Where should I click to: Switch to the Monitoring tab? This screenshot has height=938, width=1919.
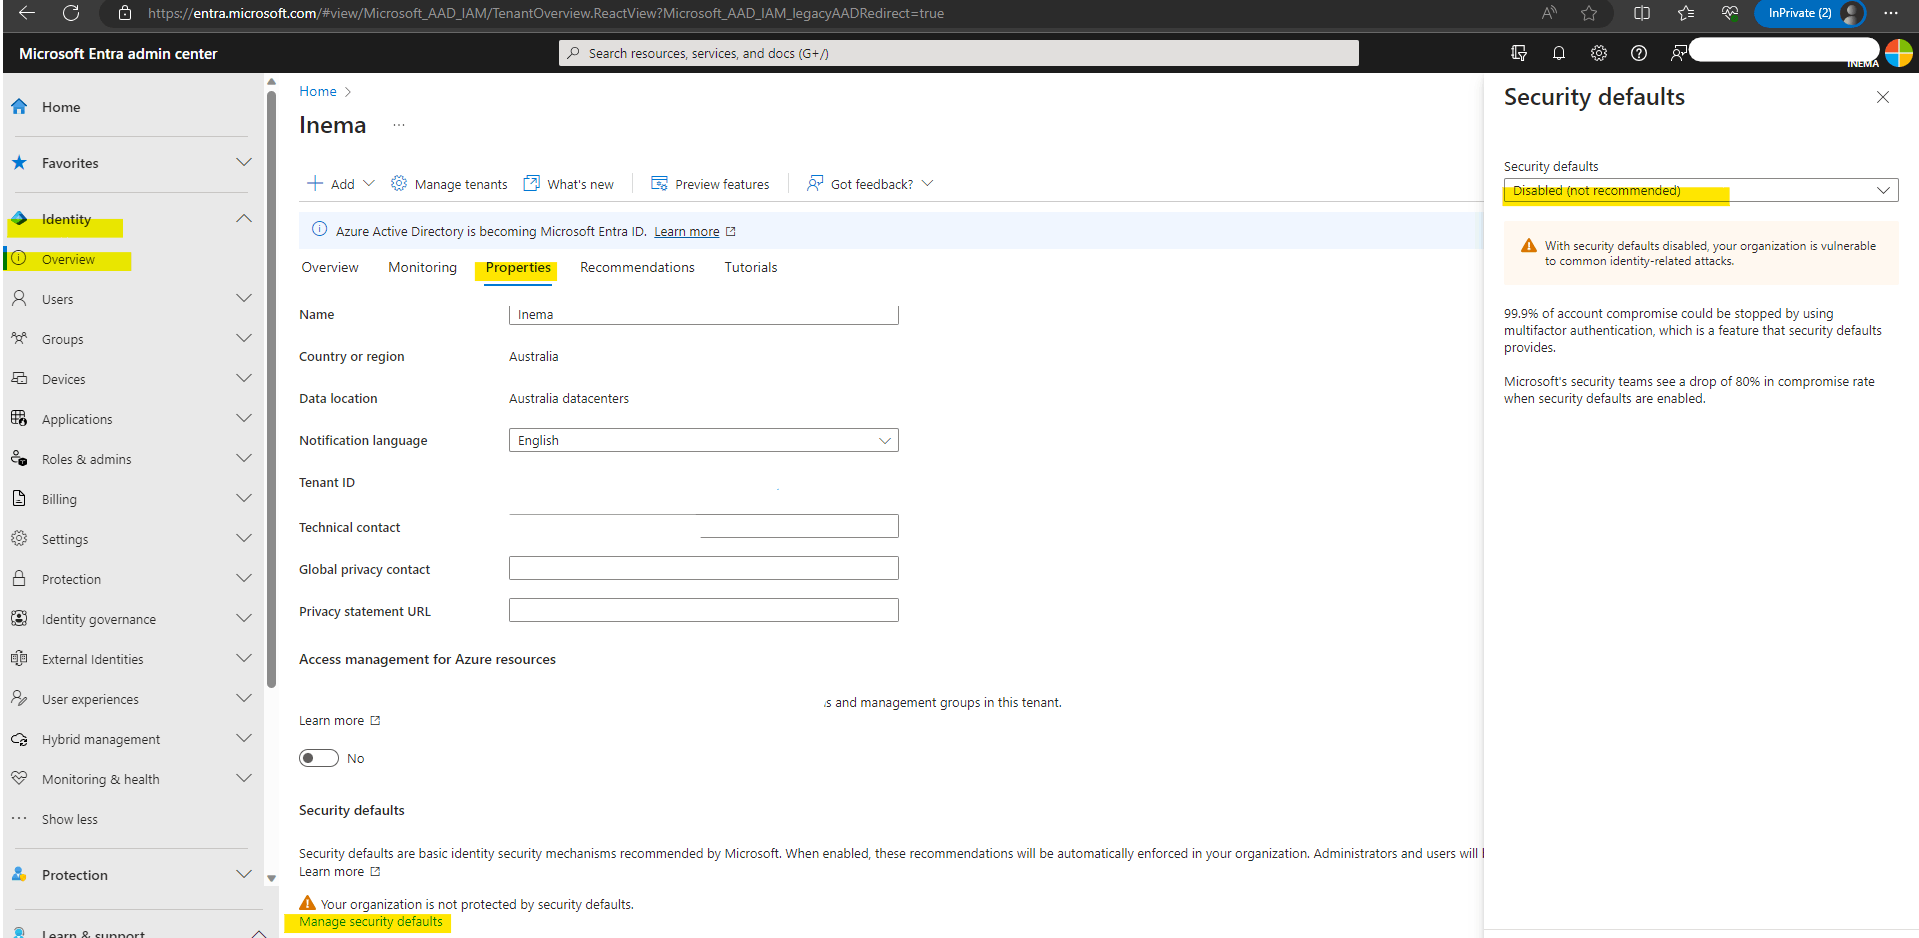pyautogui.click(x=422, y=267)
